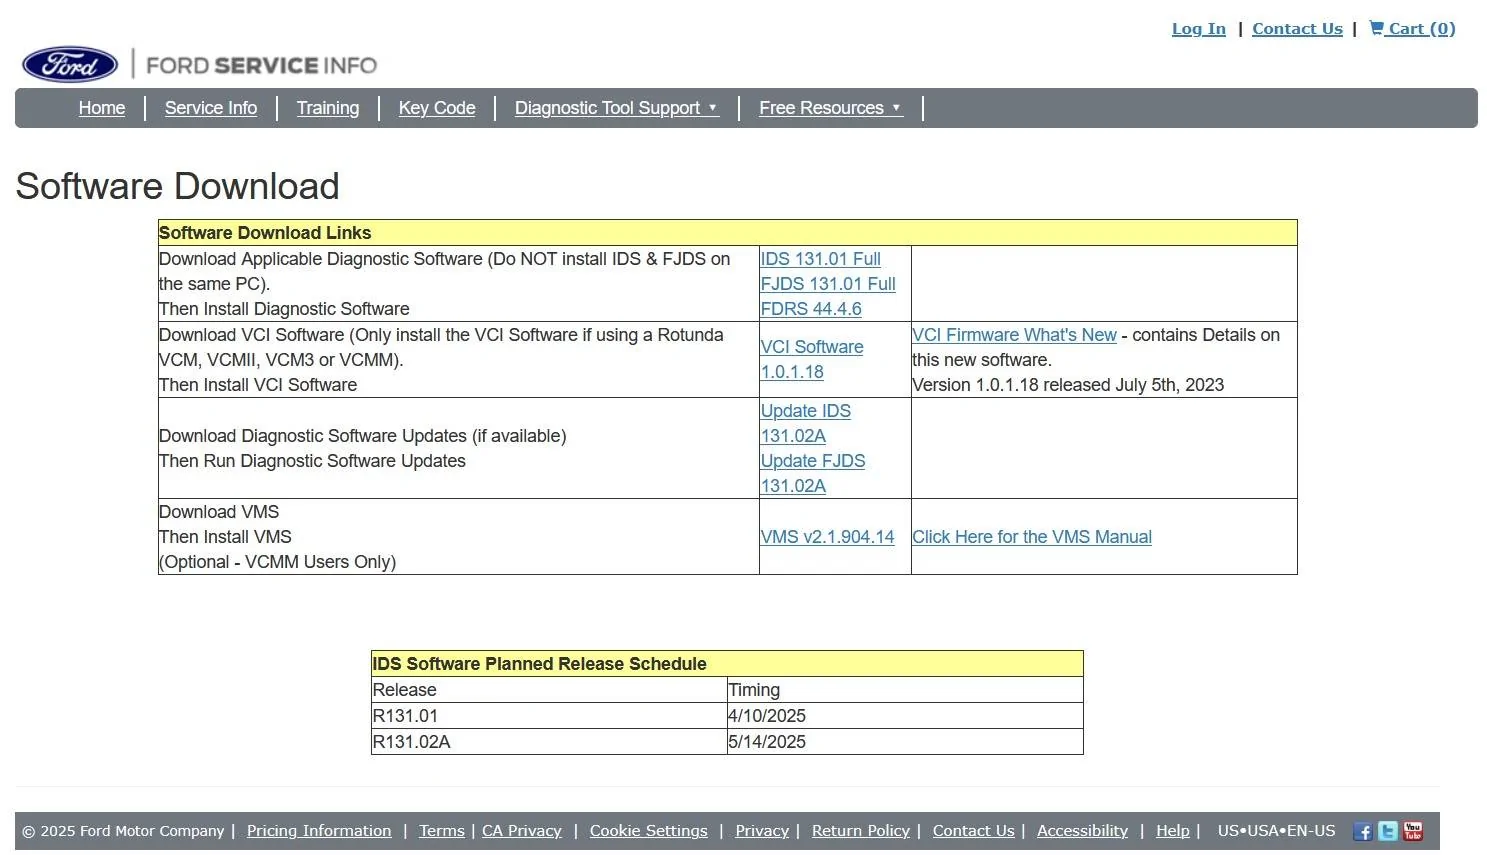The height and width of the screenshot is (855, 1487).
Task: Open the CA Privacy footer link
Action: point(522,831)
